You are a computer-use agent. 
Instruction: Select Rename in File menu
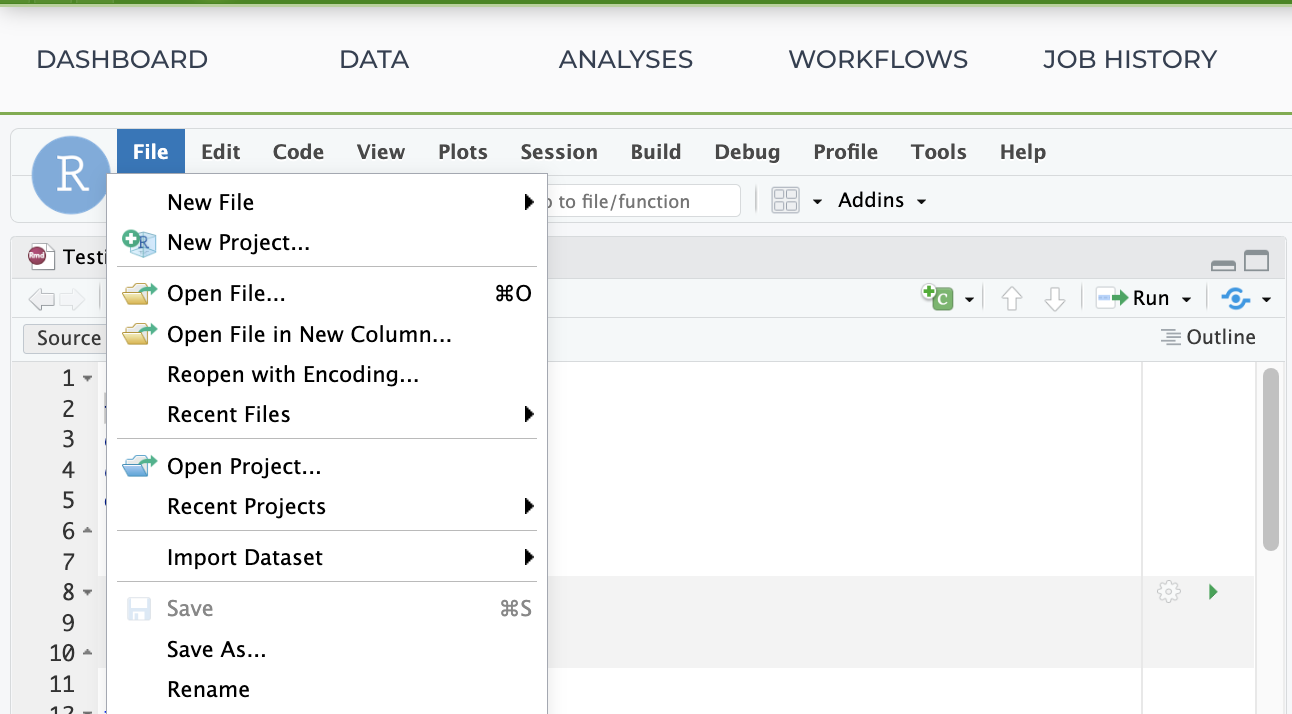pos(327,689)
